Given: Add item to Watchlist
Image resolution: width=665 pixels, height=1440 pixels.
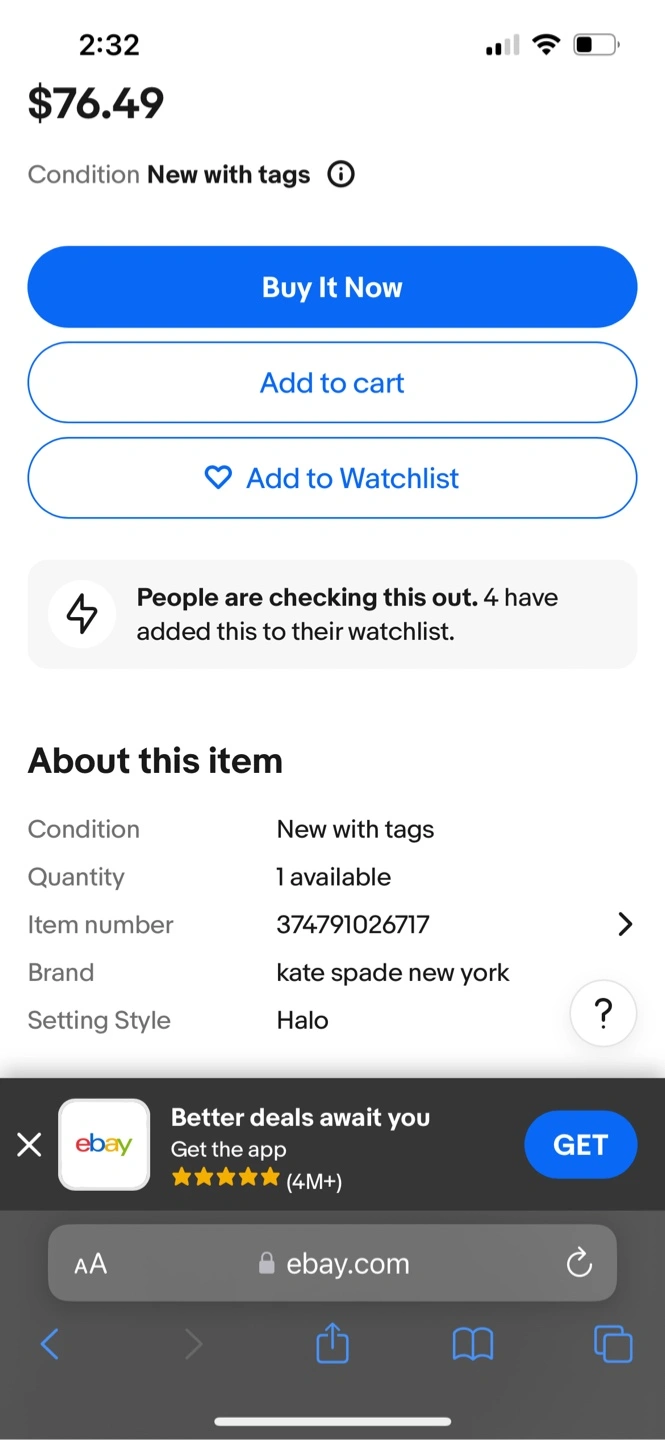Looking at the screenshot, I should 332,478.
